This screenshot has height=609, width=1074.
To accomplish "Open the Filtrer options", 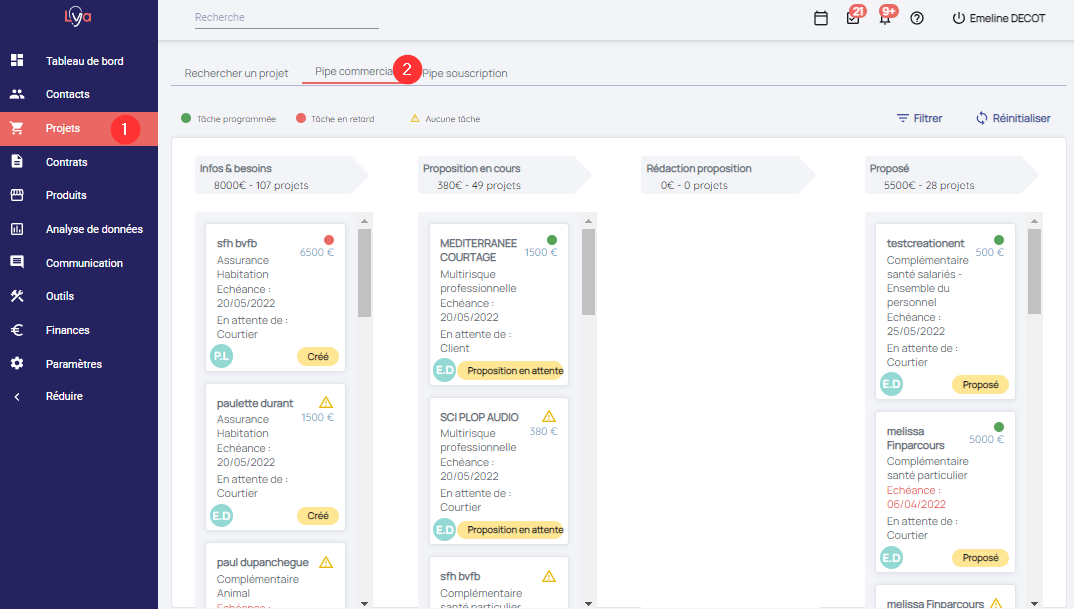I will tap(919, 118).
